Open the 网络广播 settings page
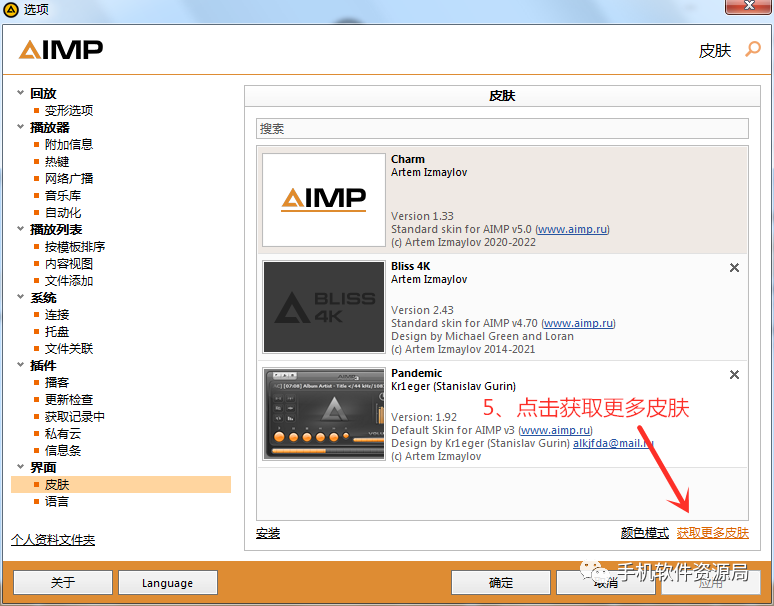Screen dimensions: 774x606 [x=69, y=178]
